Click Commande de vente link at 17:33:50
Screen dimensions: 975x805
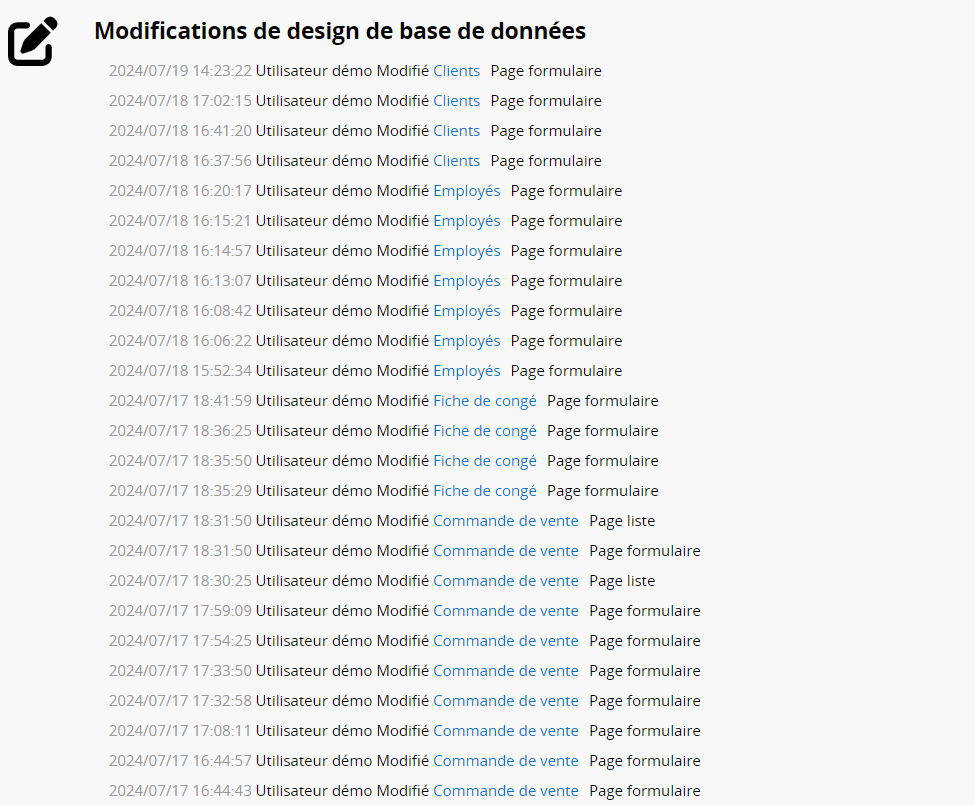point(505,671)
